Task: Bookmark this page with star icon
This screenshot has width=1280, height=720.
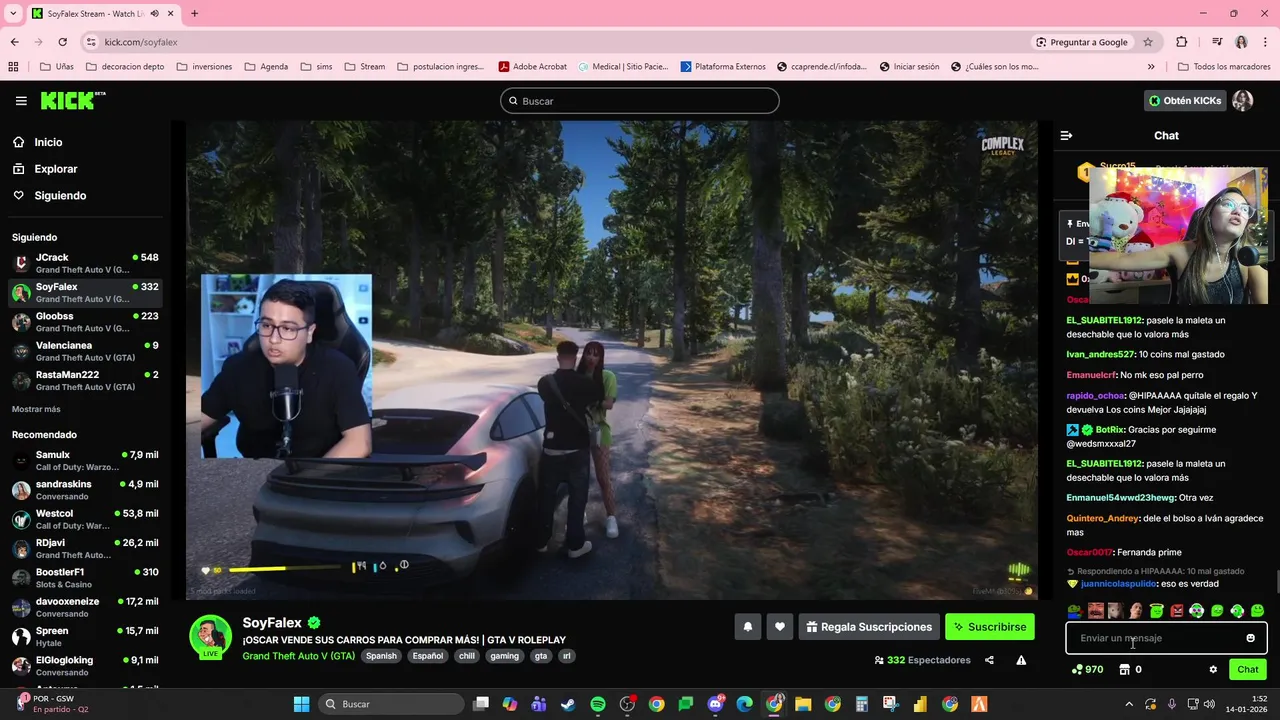Action: (1148, 42)
